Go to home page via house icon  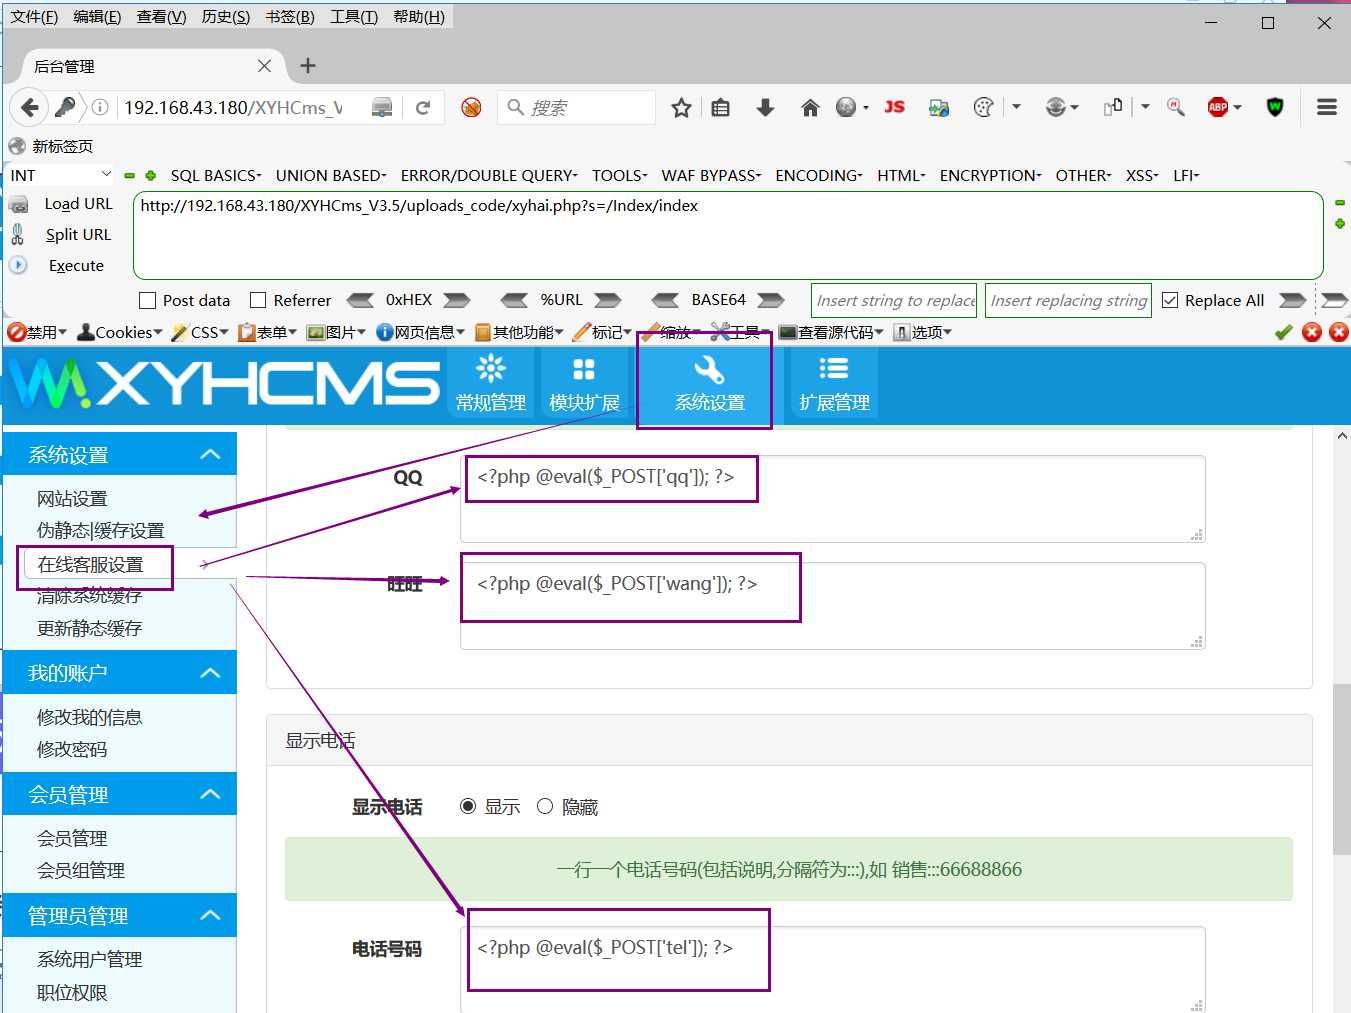pos(810,107)
